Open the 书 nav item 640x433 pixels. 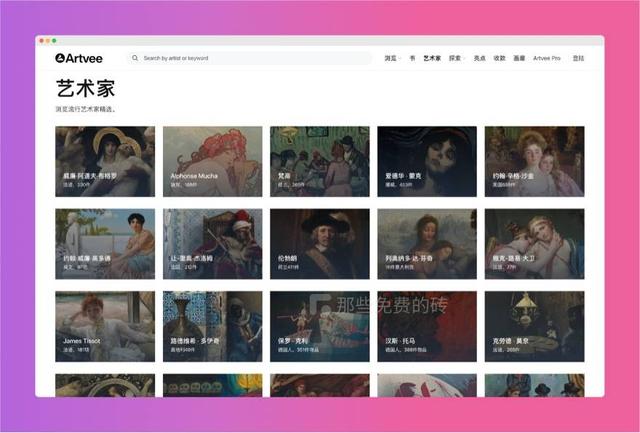coord(412,58)
